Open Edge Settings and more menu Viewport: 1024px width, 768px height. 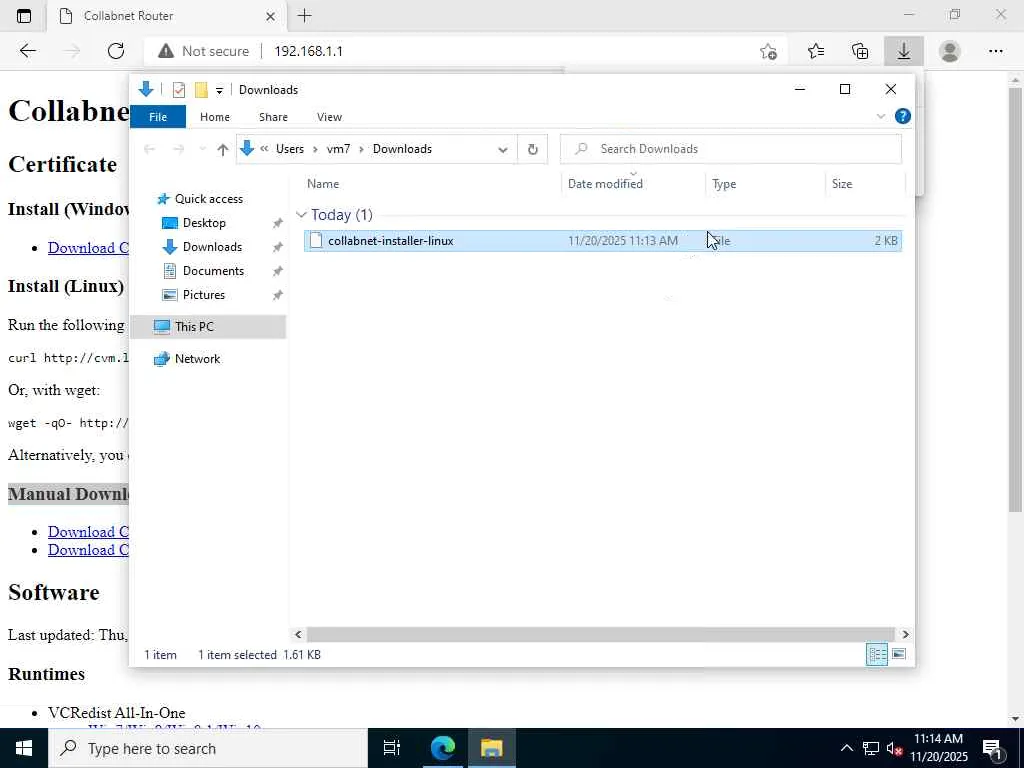pyautogui.click(x=995, y=51)
